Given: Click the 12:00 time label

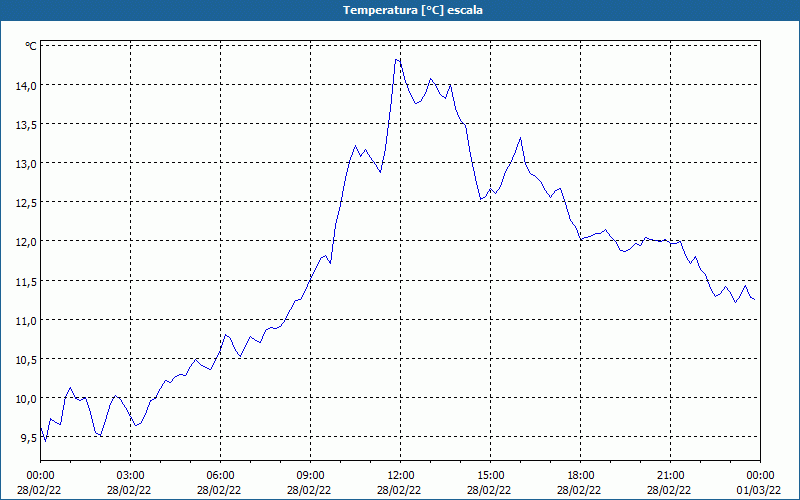Looking at the screenshot, I should pyautogui.click(x=401, y=476).
